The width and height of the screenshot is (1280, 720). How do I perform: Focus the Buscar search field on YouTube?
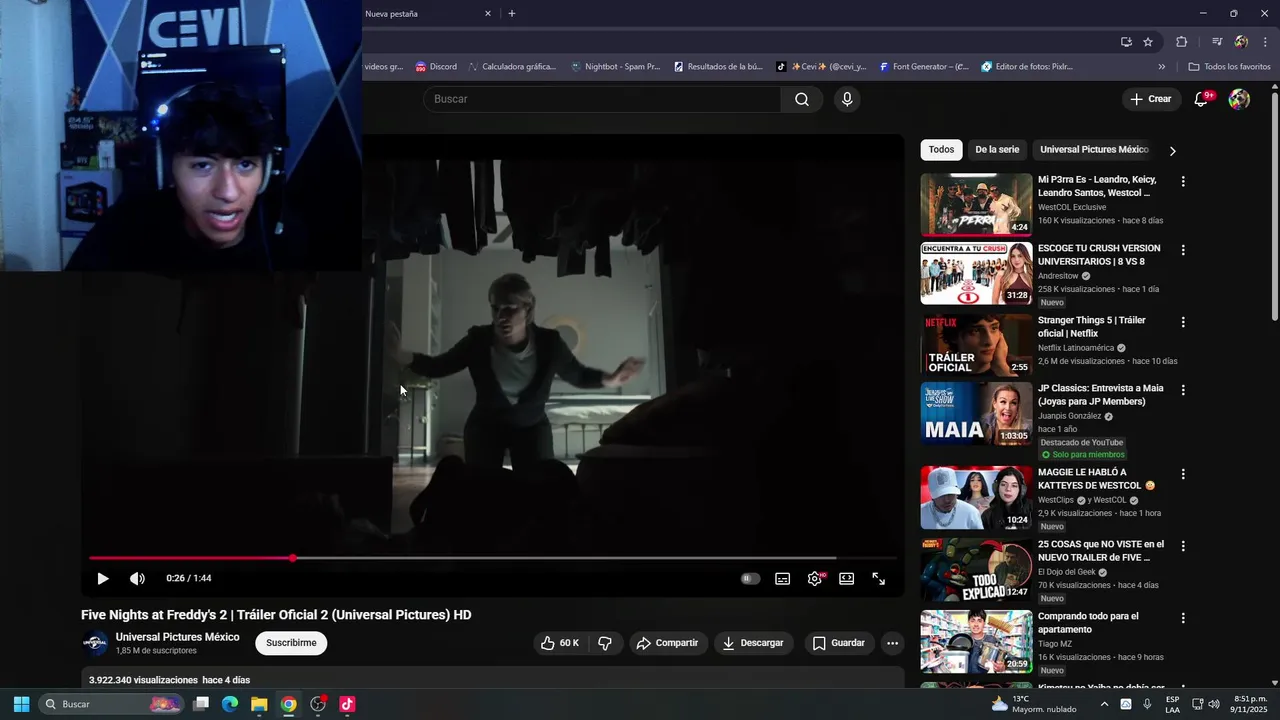(602, 99)
